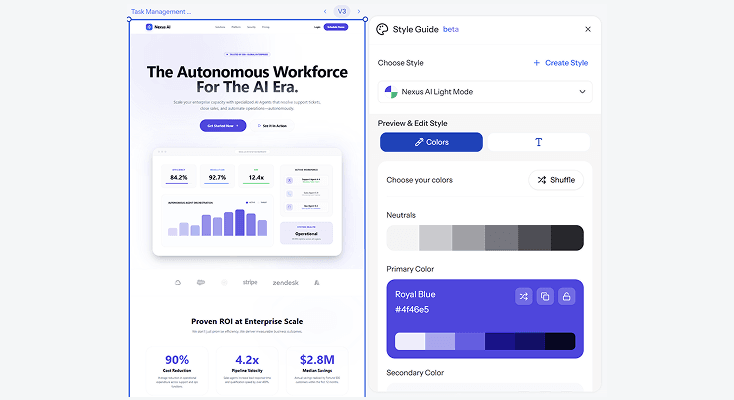
Task: Select fourth navy blue primary shade
Action: click(500, 341)
